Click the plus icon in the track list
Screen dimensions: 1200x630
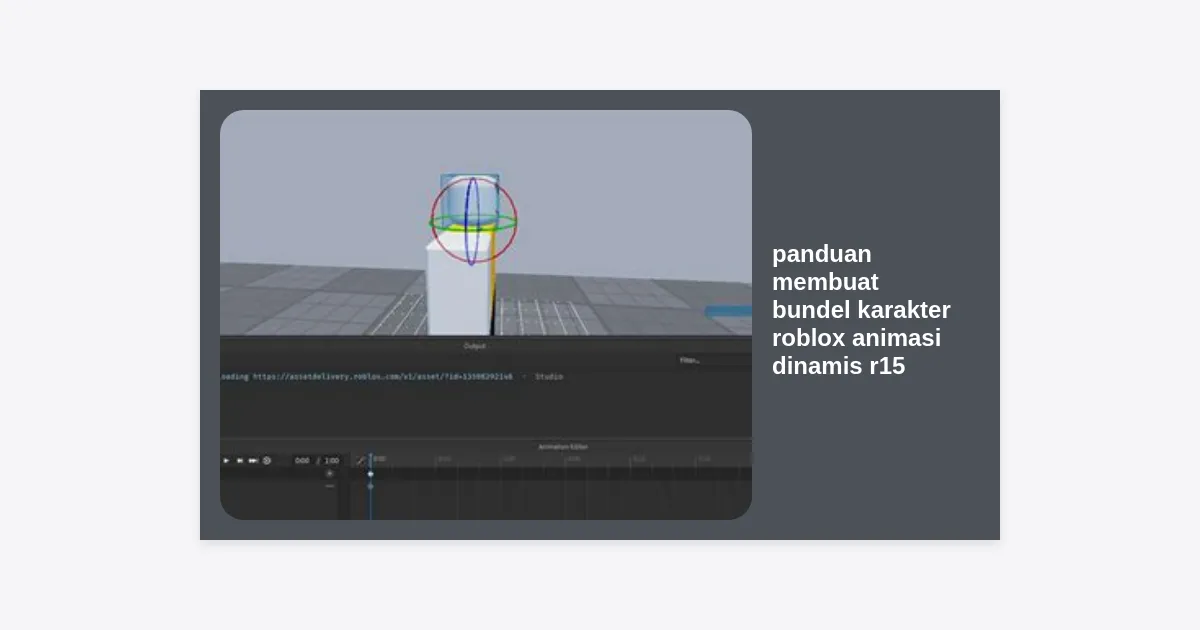329,473
